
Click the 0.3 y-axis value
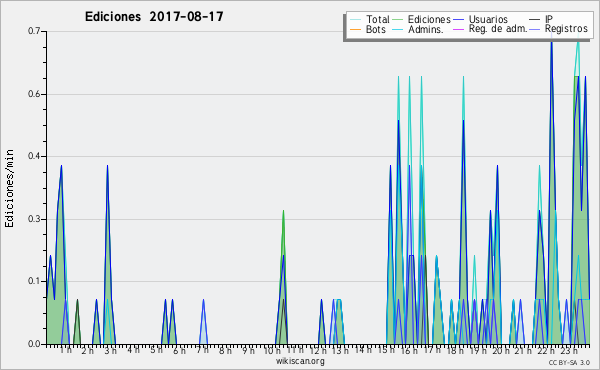pos(34,219)
